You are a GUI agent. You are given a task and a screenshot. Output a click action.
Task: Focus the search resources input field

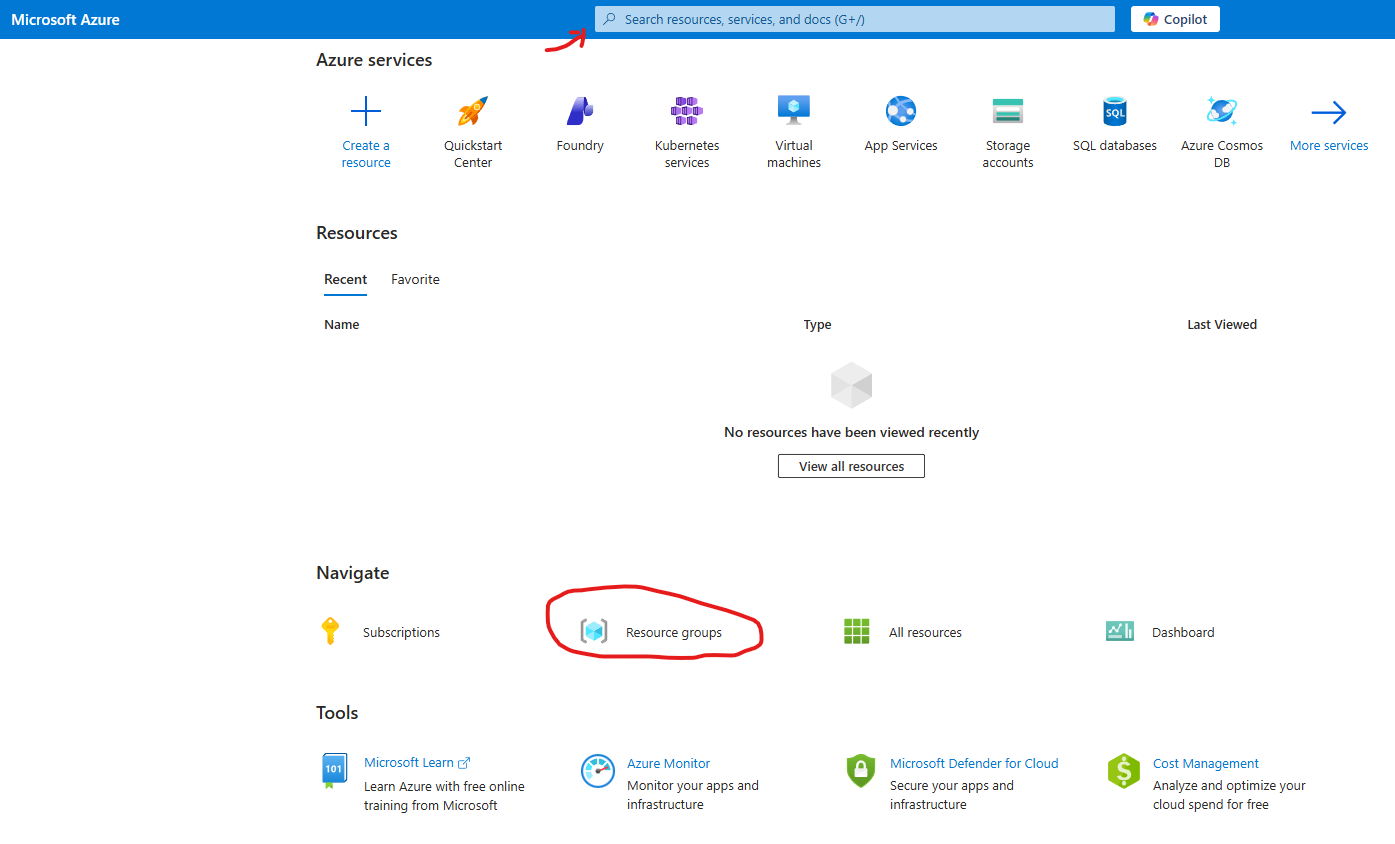pyautogui.click(x=855, y=19)
